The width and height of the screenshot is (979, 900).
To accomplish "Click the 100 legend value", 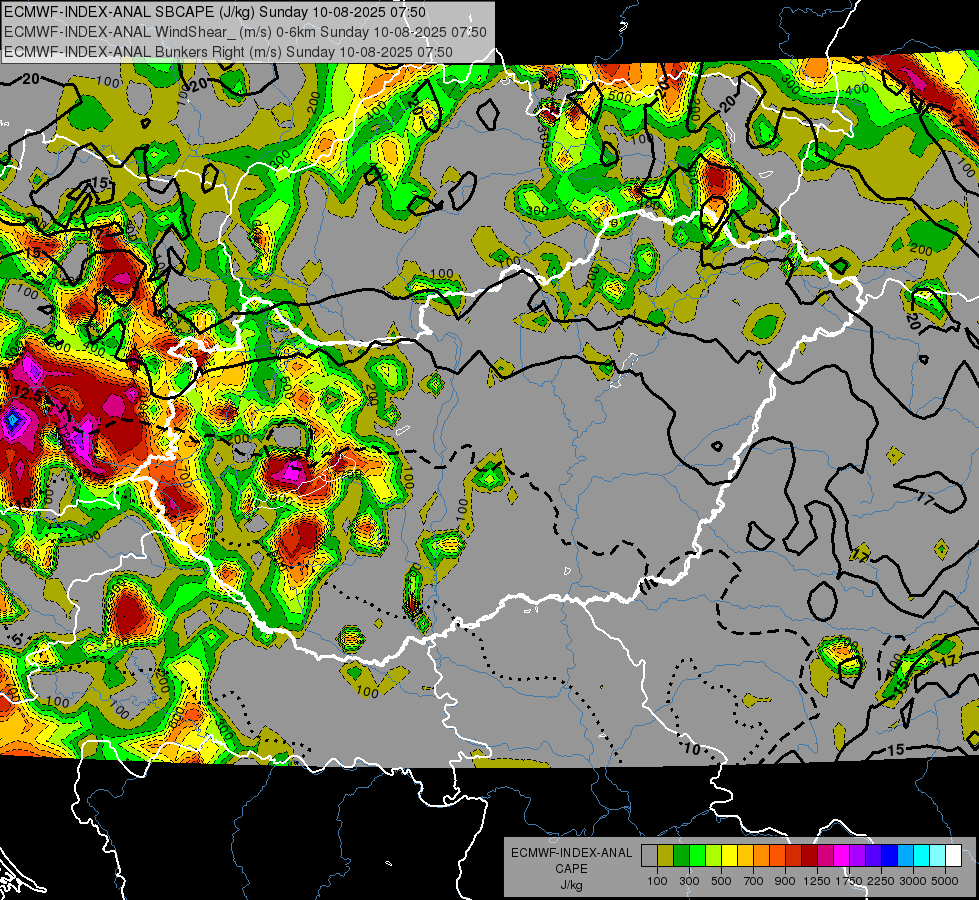I will click(657, 881).
